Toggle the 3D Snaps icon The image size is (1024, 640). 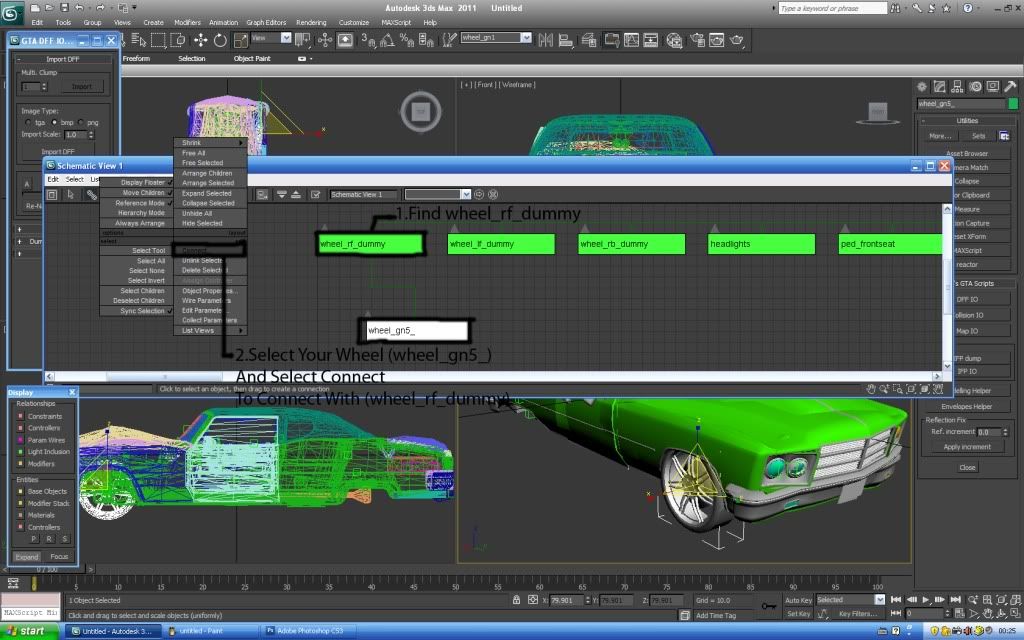tap(368, 40)
